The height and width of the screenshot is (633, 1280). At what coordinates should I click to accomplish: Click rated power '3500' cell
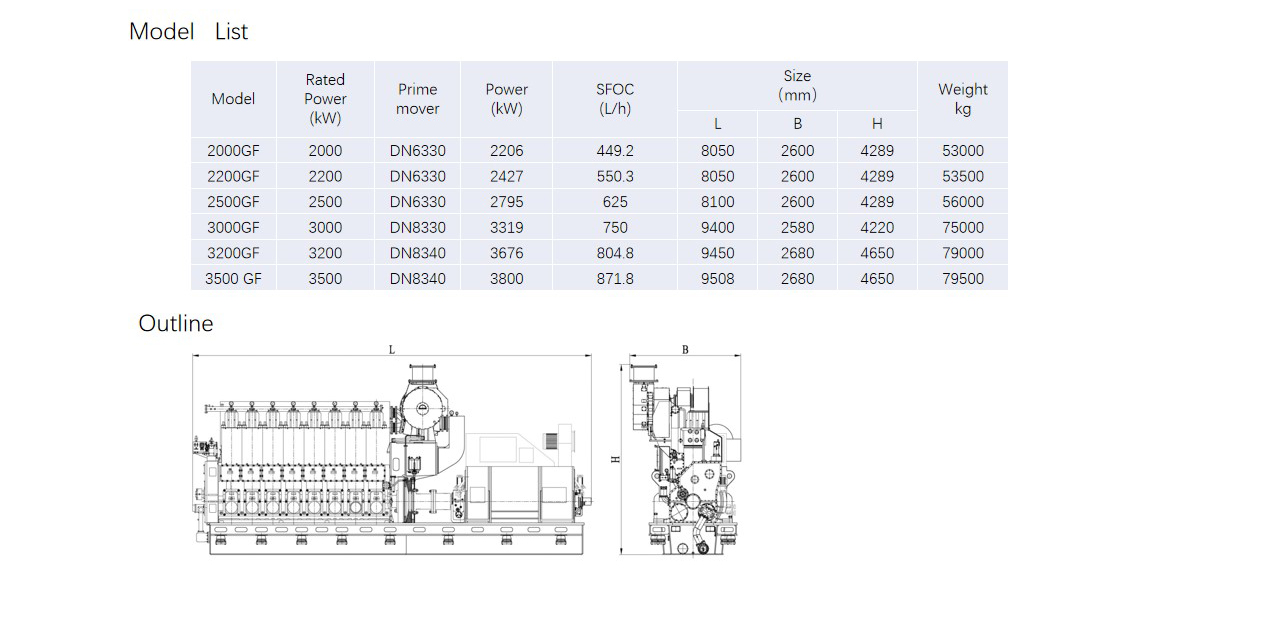click(x=325, y=279)
